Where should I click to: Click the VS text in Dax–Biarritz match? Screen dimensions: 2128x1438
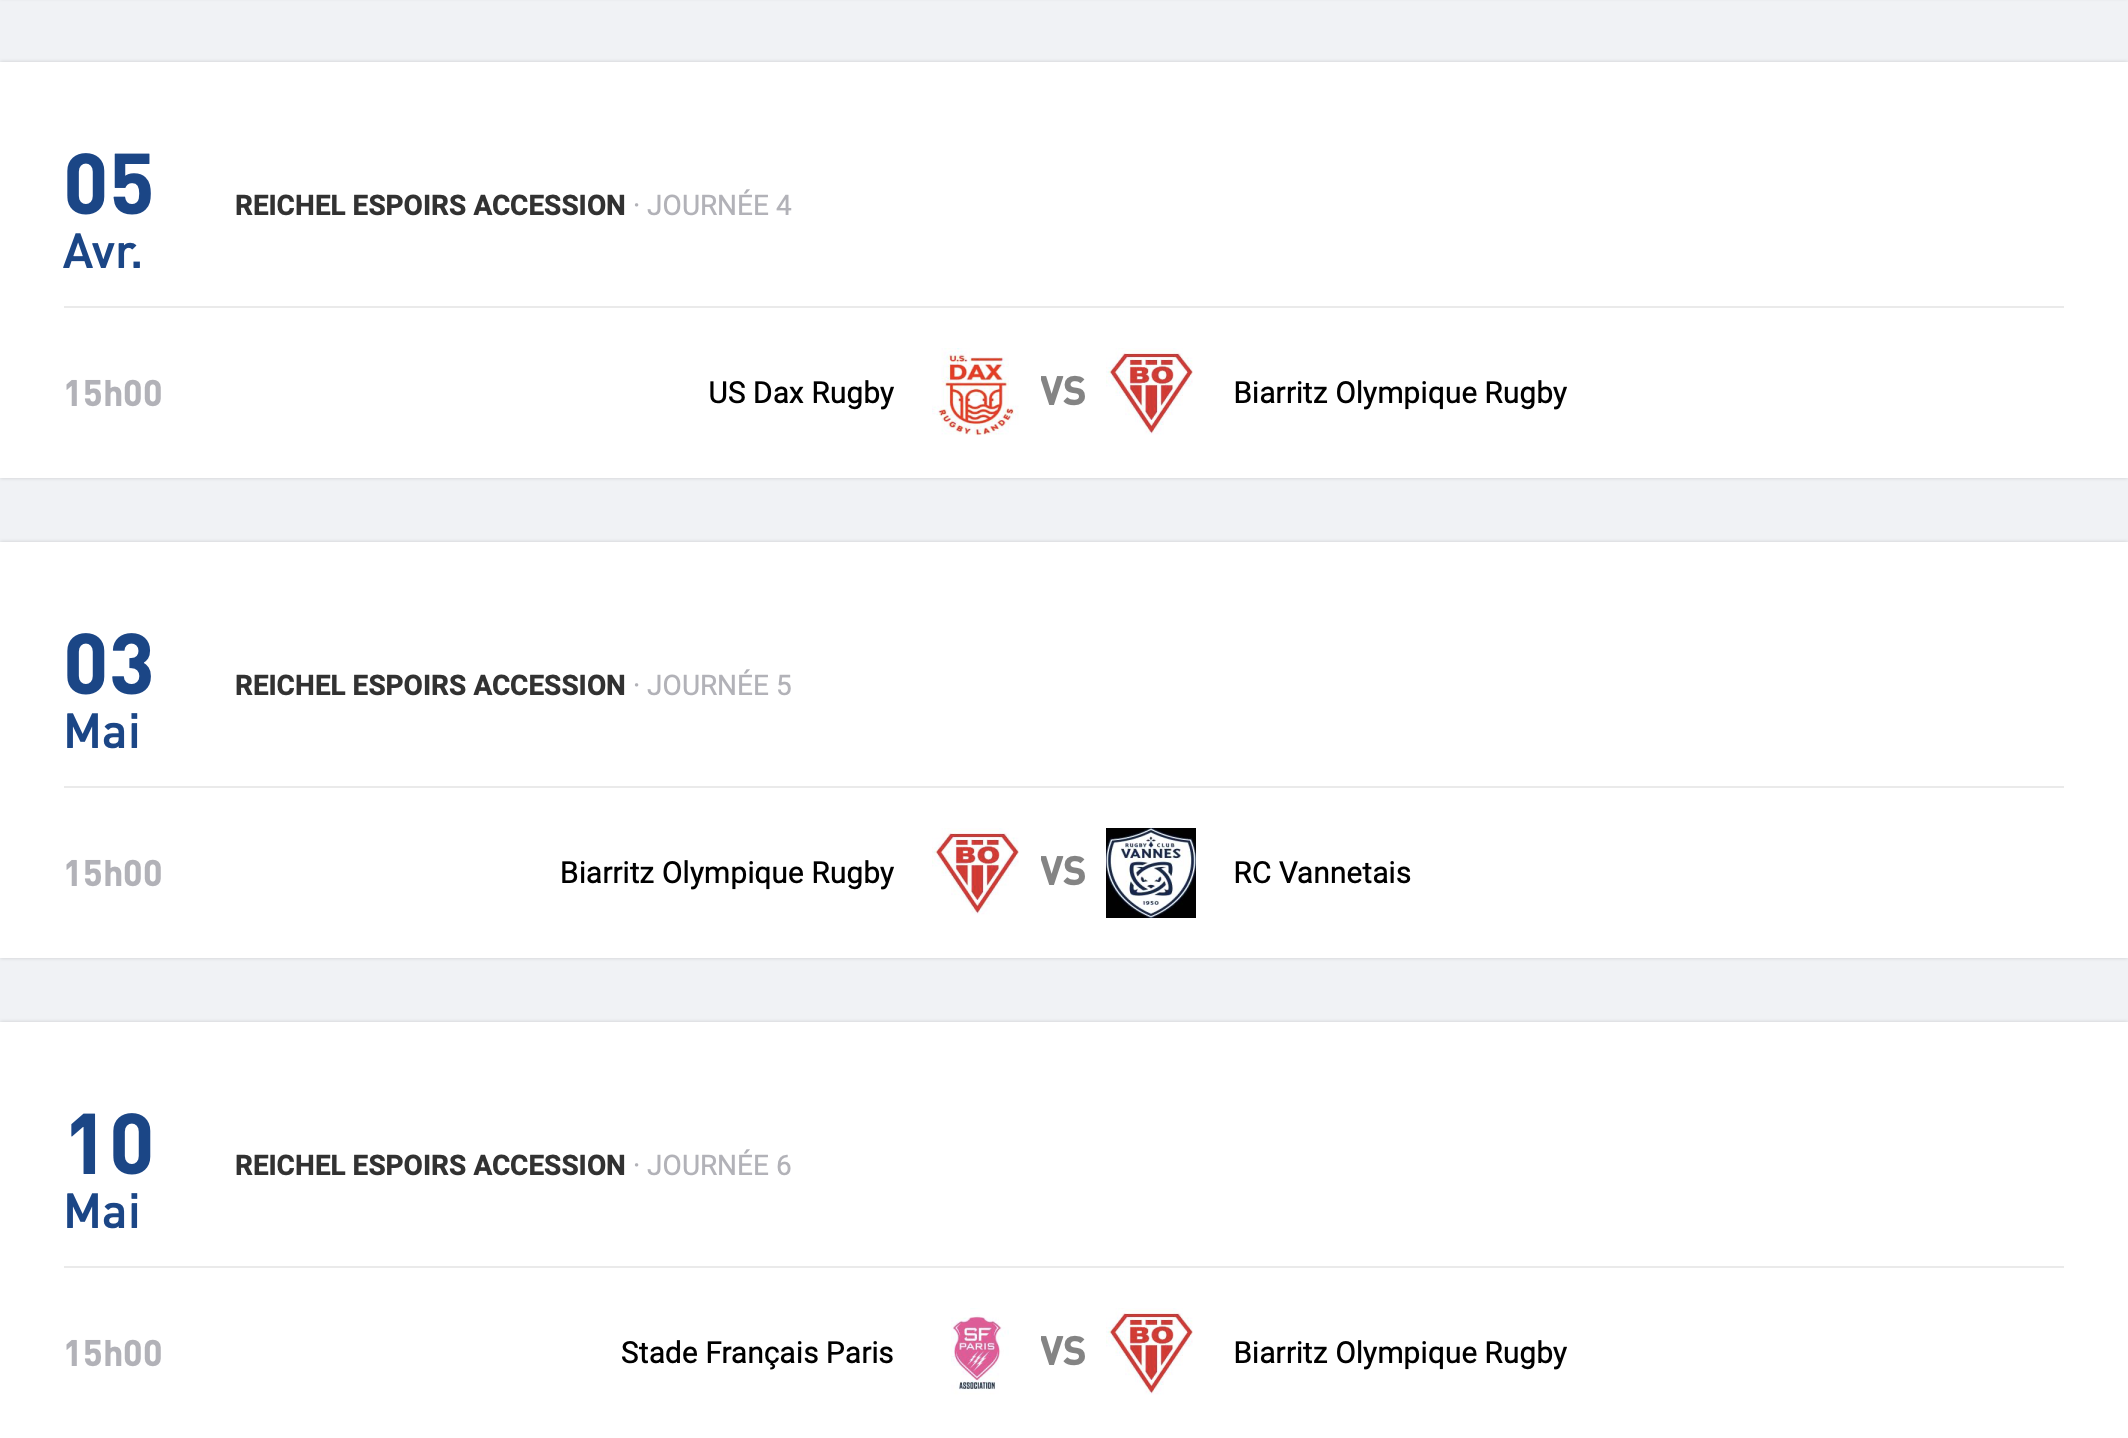[1063, 392]
